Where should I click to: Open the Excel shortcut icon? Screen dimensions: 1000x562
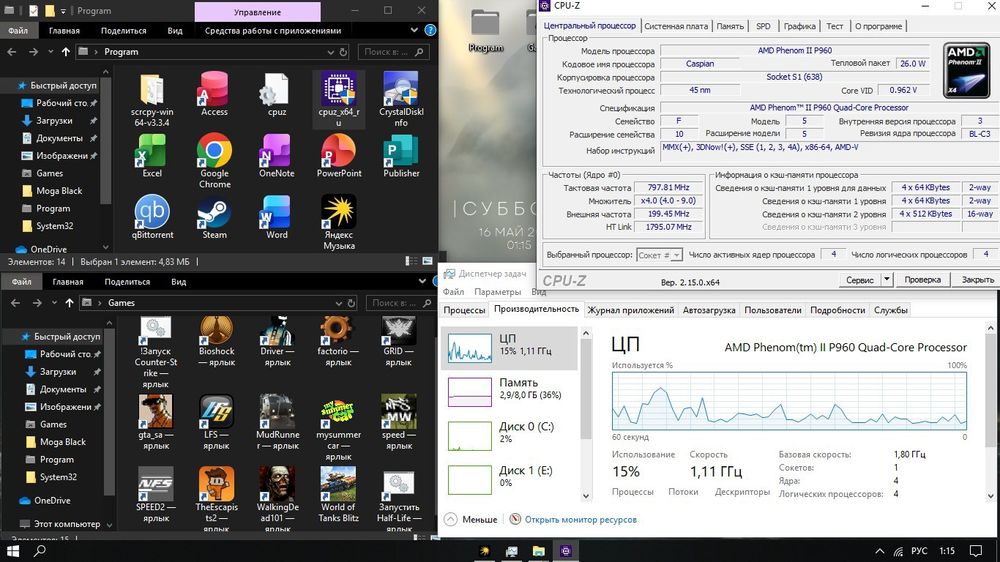(152, 156)
